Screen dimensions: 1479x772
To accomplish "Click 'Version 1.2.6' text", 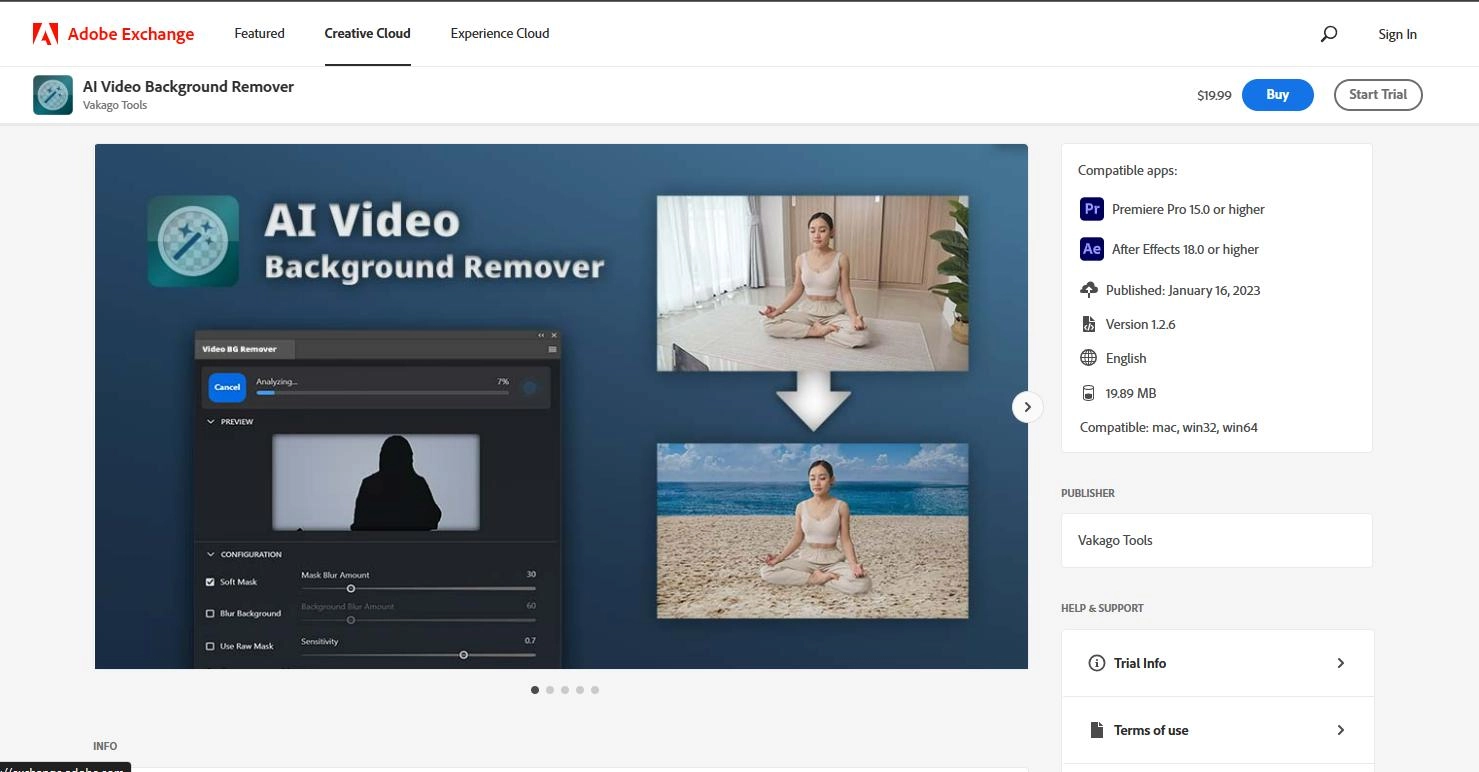I will [x=1141, y=324].
